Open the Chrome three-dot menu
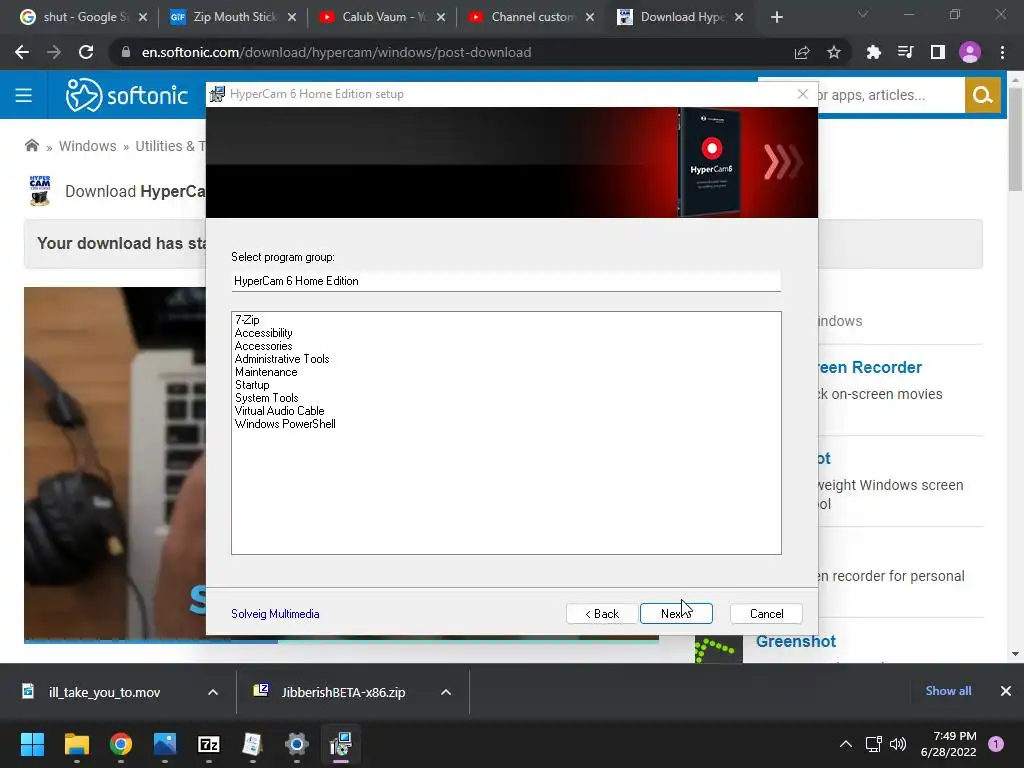Viewport: 1024px width, 768px height. 1002,52
